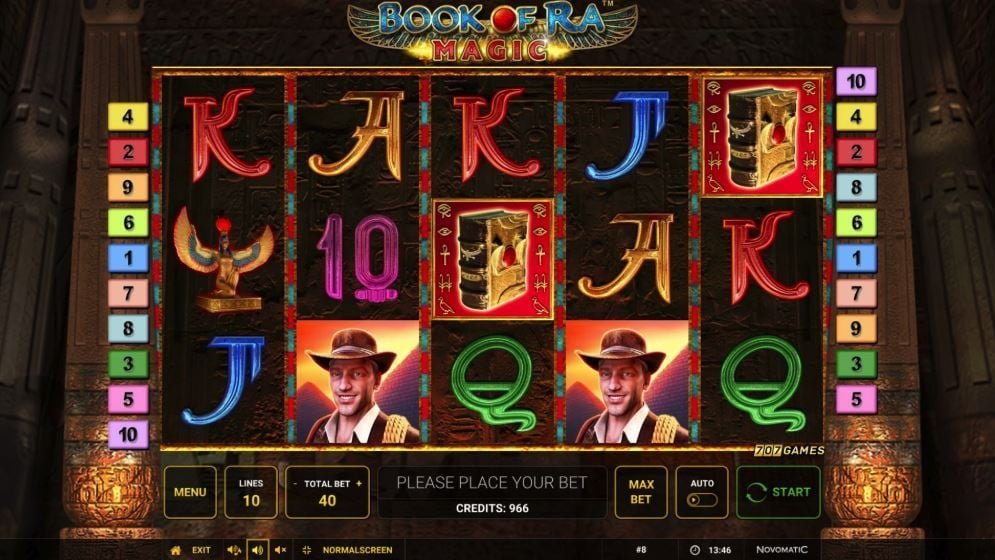995x560 pixels.
Task: Mute sound with the crossed speaker icon
Action: [280, 550]
